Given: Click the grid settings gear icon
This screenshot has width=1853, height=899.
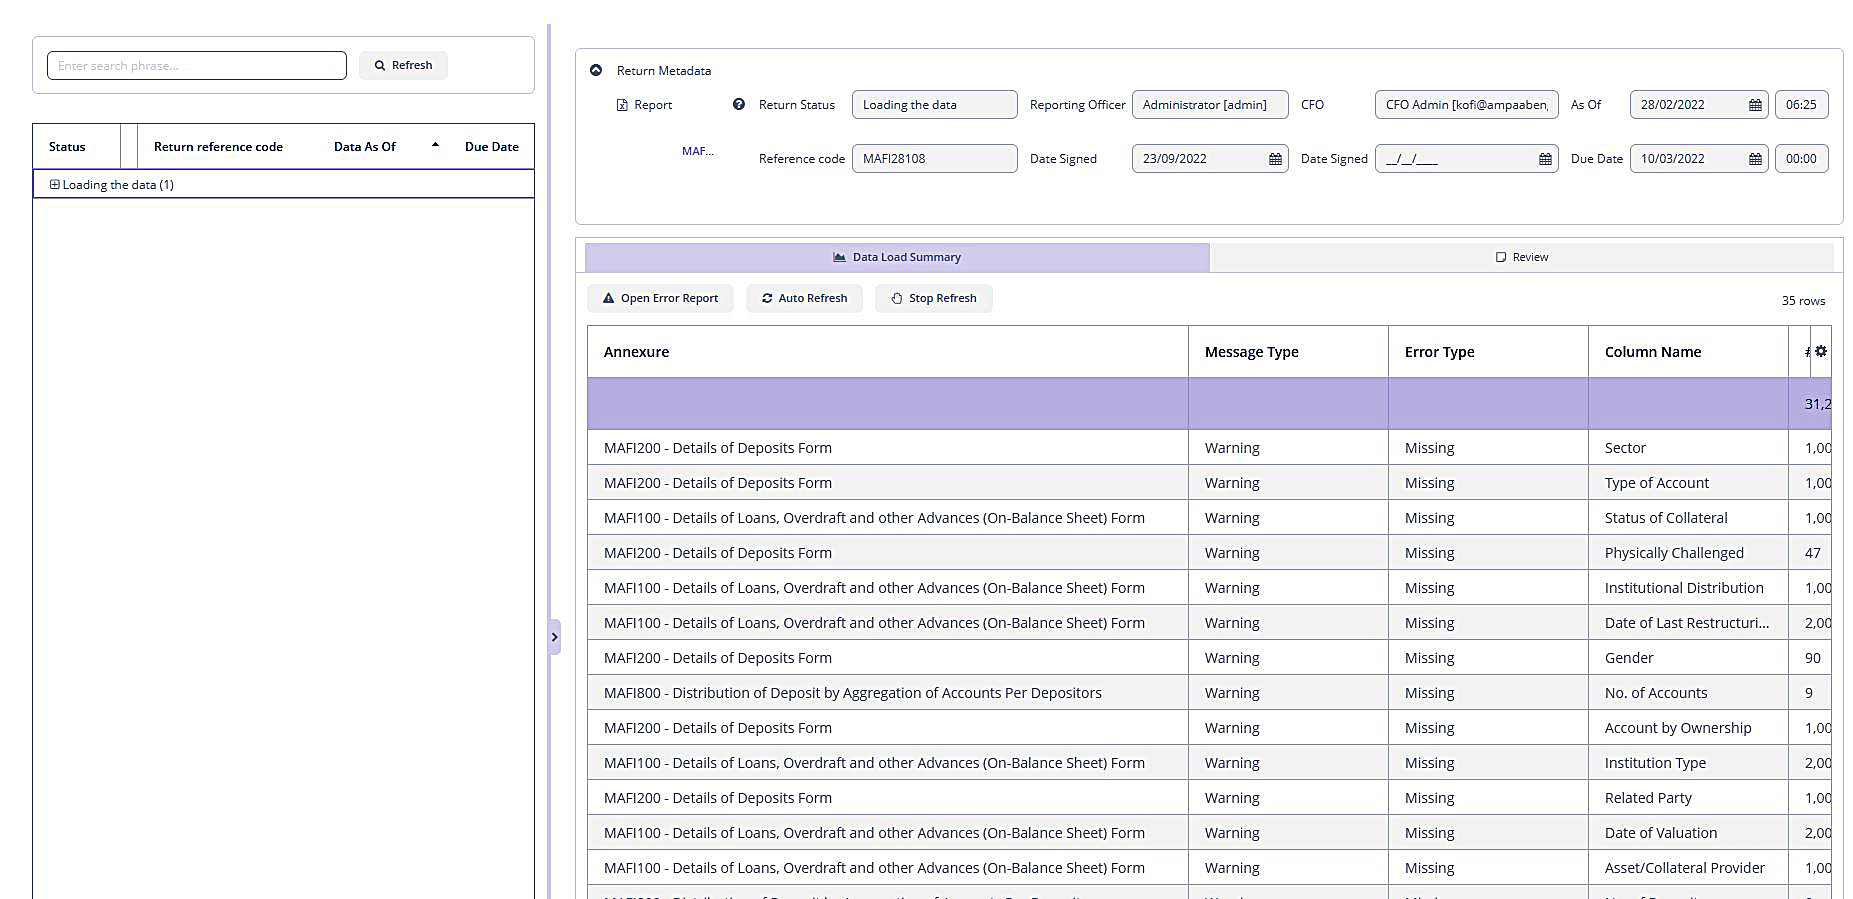Looking at the screenshot, I should point(1821,351).
